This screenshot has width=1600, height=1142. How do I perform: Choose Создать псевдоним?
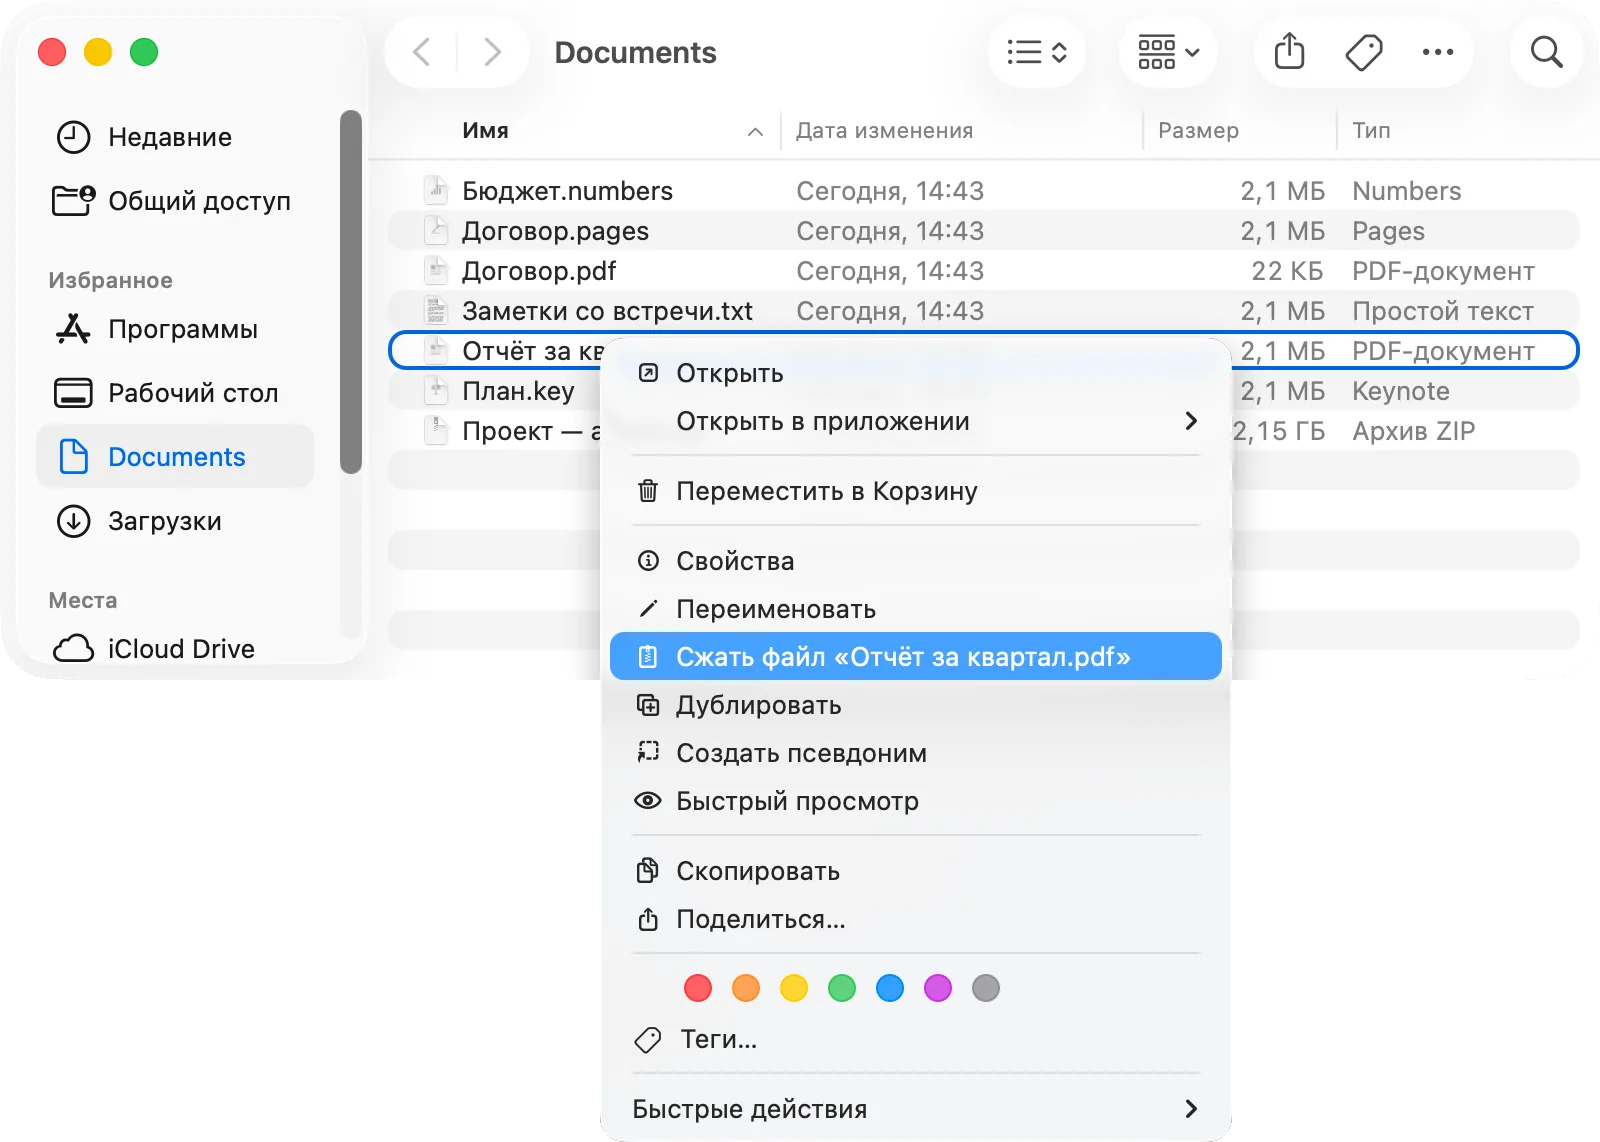pos(916,753)
